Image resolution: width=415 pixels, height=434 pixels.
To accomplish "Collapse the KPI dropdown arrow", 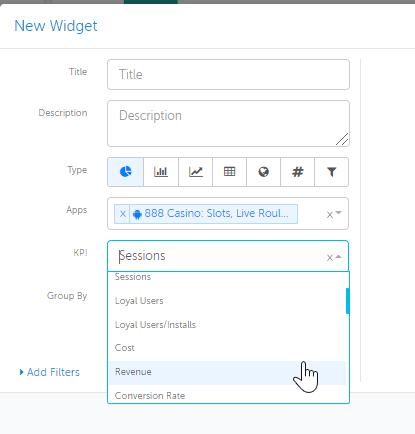I will pyautogui.click(x=339, y=257).
